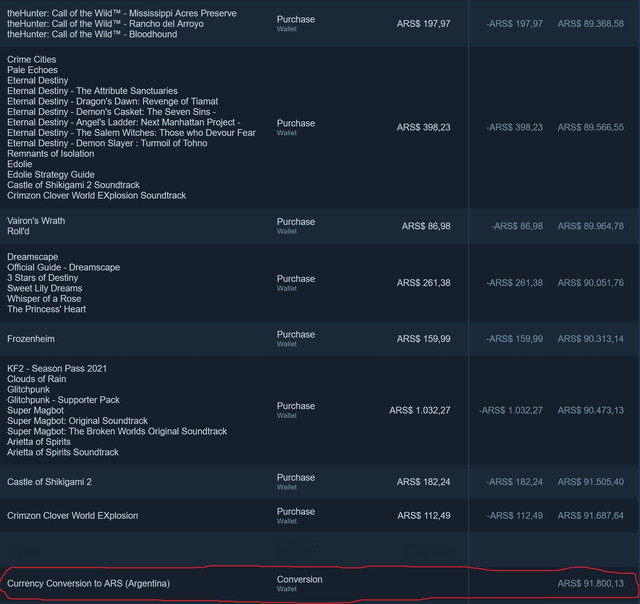The height and width of the screenshot is (604, 640).
Task: Click Crimzon Clover World EXplosion Soundtrack entry
Action: tap(96, 195)
